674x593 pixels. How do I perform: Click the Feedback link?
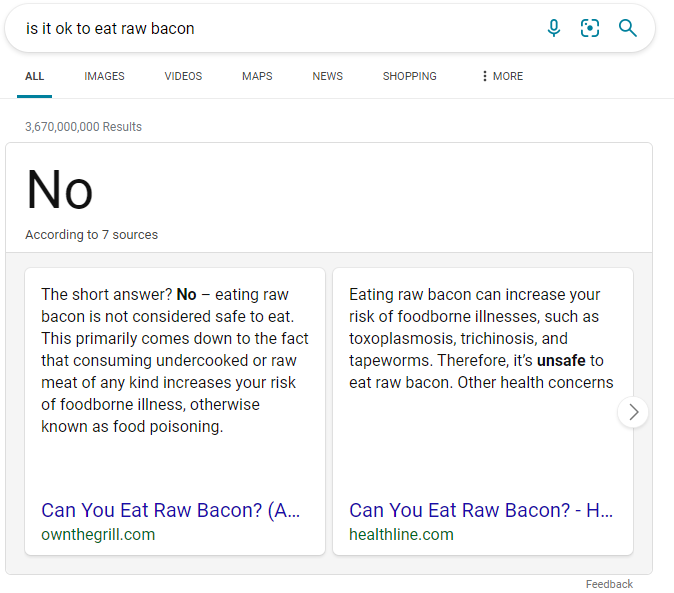[609, 584]
